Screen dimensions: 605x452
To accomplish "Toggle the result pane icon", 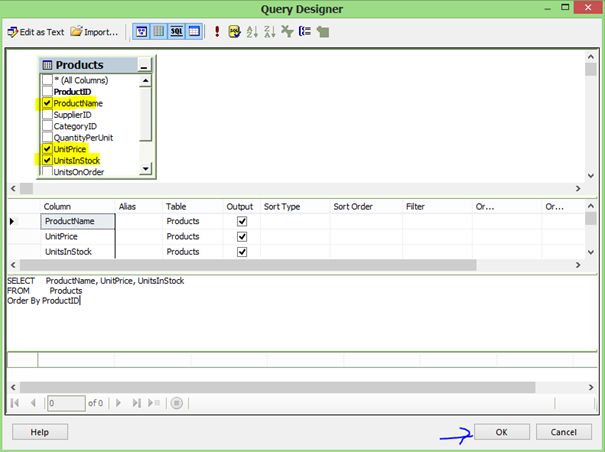I will (x=194, y=32).
